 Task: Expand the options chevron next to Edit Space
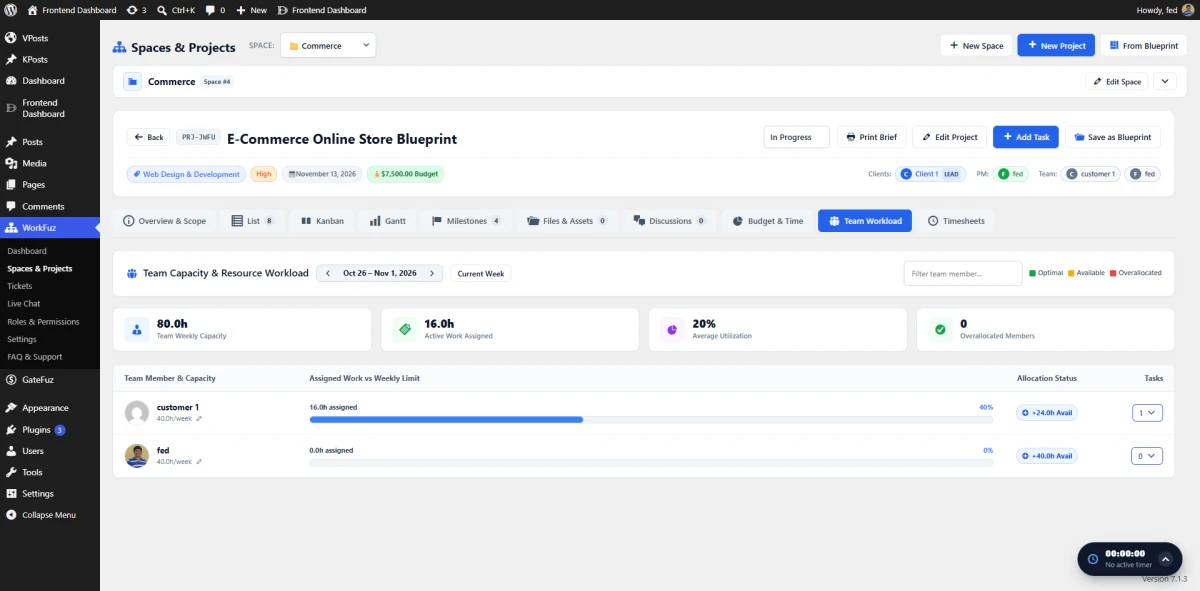[x=1165, y=81]
